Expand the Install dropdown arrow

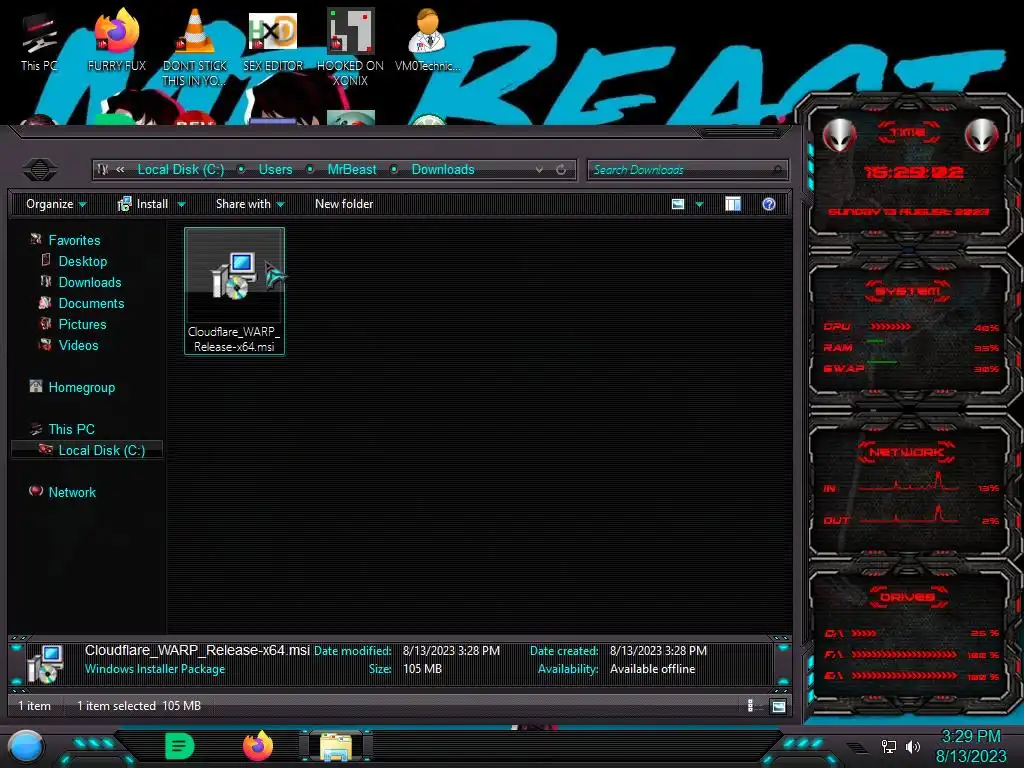pyautogui.click(x=182, y=204)
